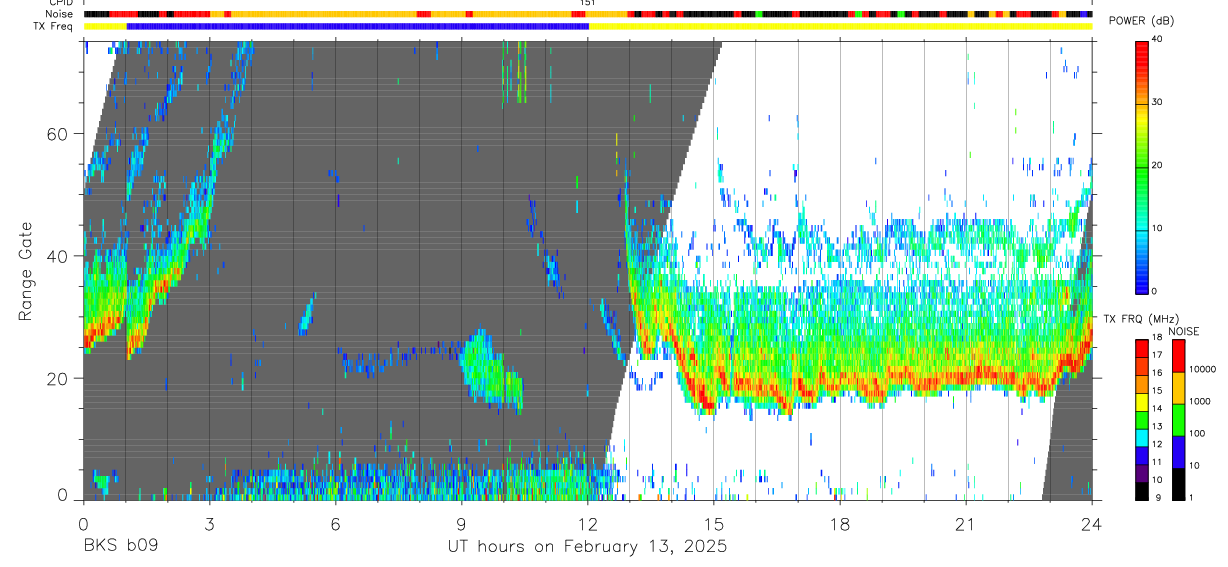Click the "10000" label on the NOISE scale
This screenshot has height=567, width=1228.
pyautogui.click(x=1204, y=369)
